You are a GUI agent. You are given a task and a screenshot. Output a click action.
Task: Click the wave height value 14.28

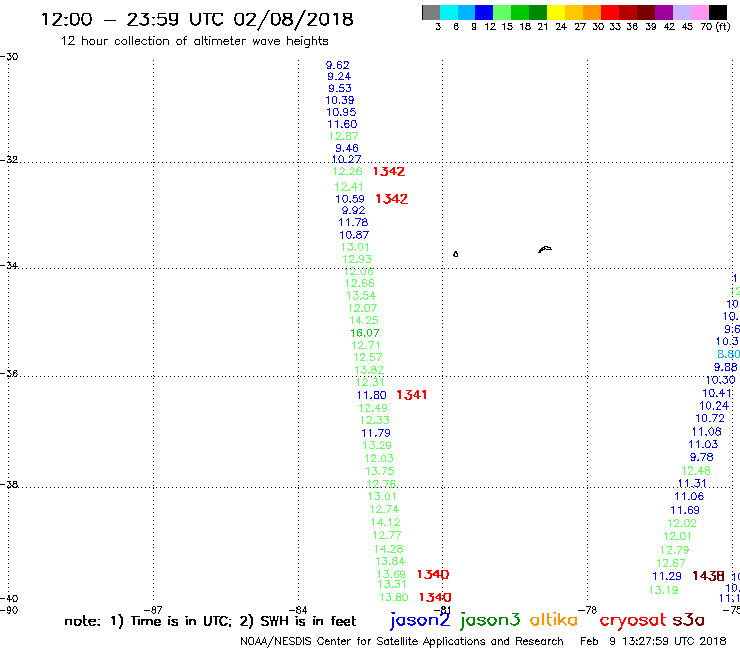[x=388, y=549]
